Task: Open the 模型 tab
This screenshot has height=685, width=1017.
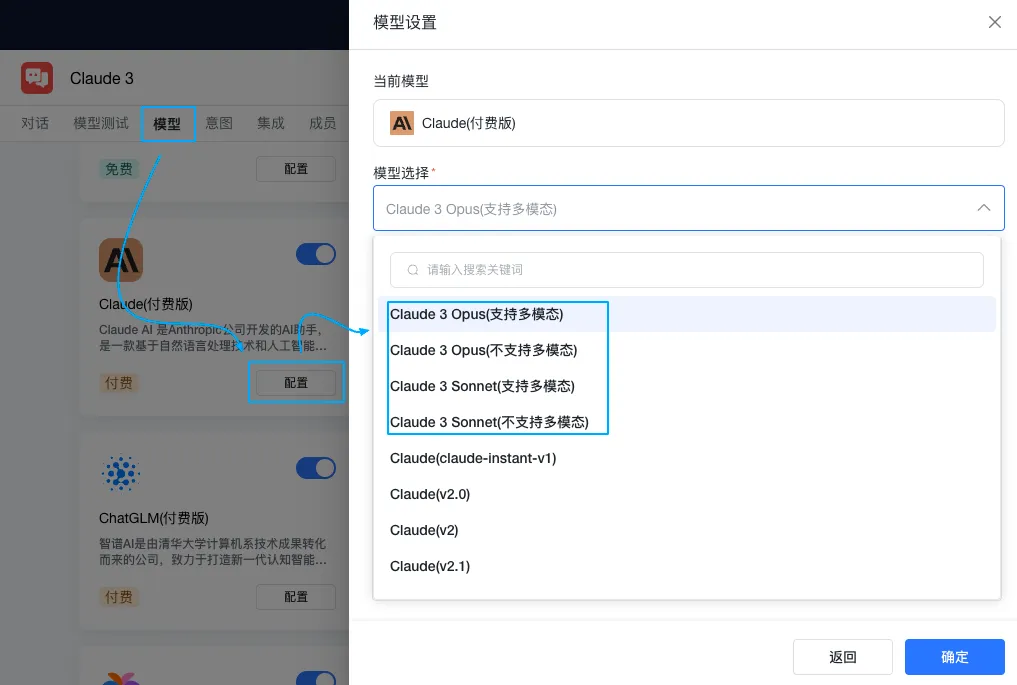Action: (167, 124)
